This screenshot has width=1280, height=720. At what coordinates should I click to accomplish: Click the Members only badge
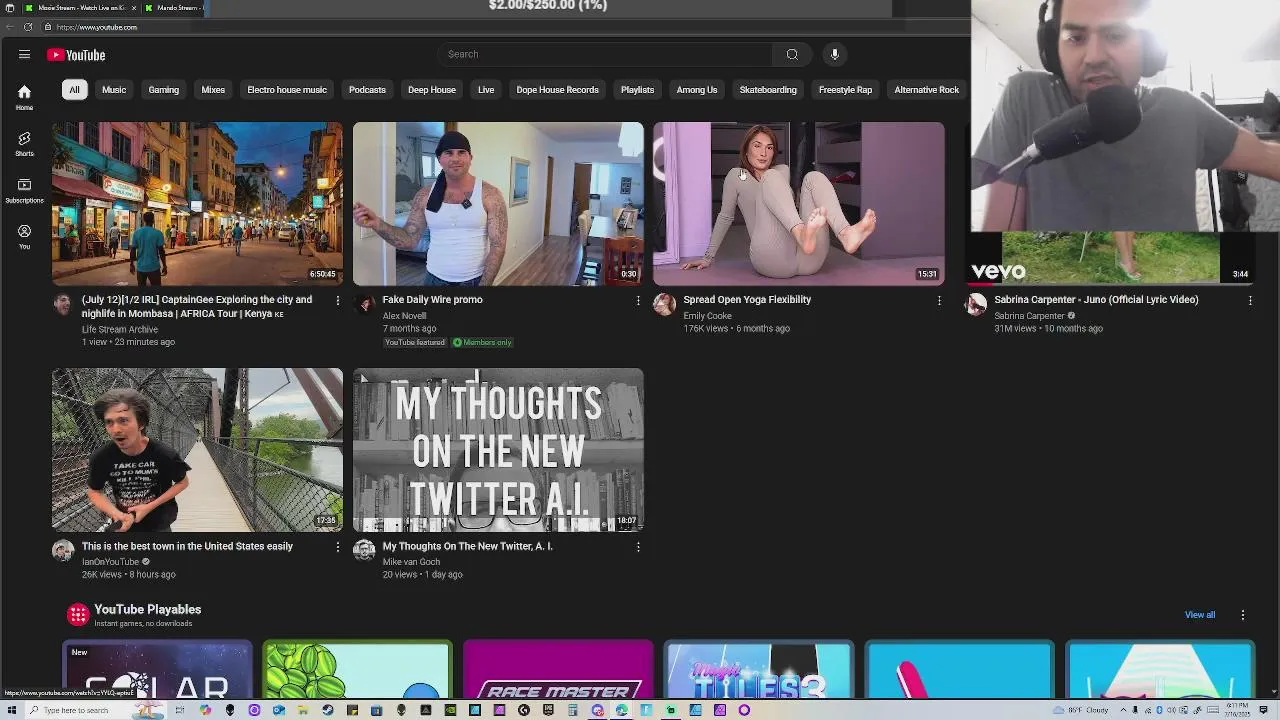482,342
